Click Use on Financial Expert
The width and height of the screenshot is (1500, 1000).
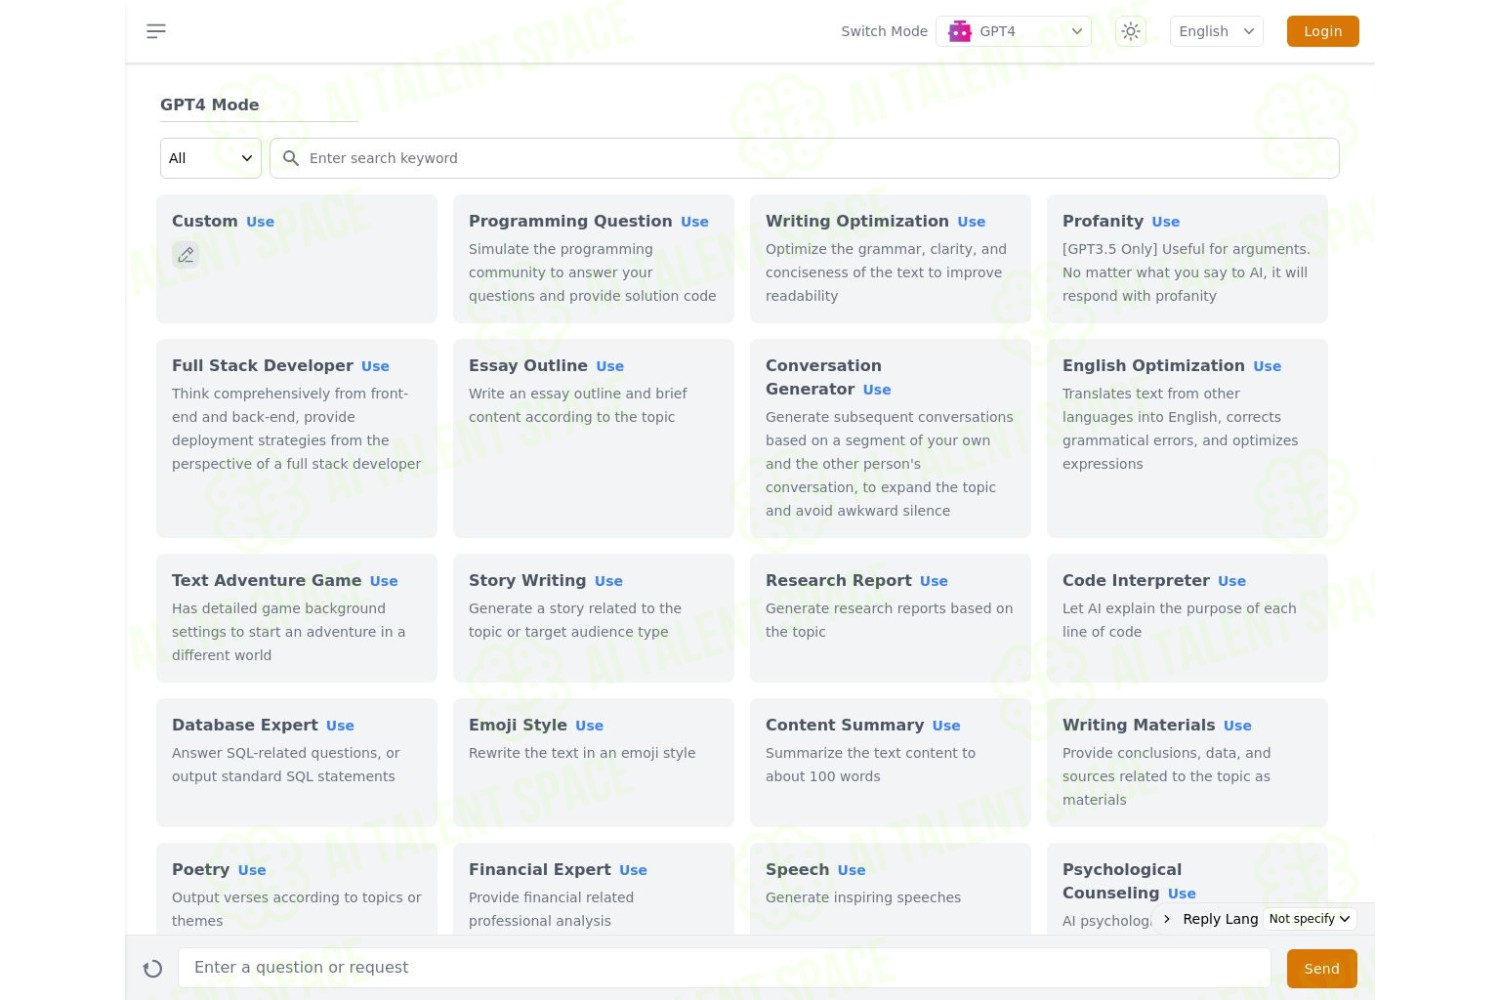[633, 870]
